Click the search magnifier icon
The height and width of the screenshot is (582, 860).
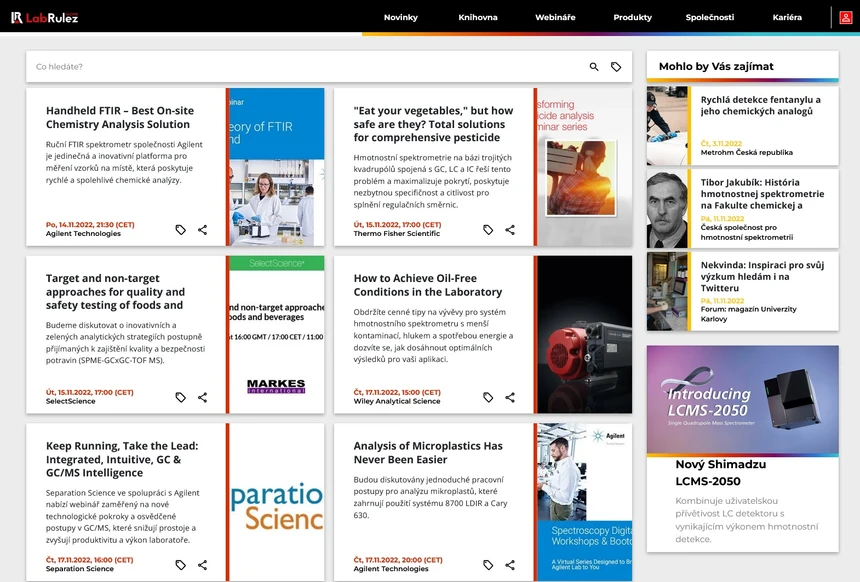pyautogui.click(x=594, y=67)
